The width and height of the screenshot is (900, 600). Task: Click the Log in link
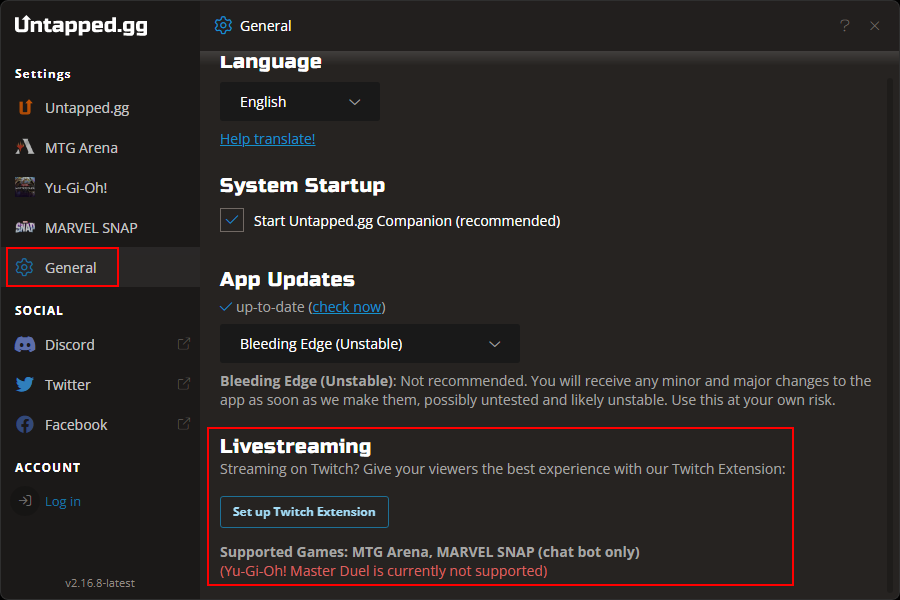point(63,501)
